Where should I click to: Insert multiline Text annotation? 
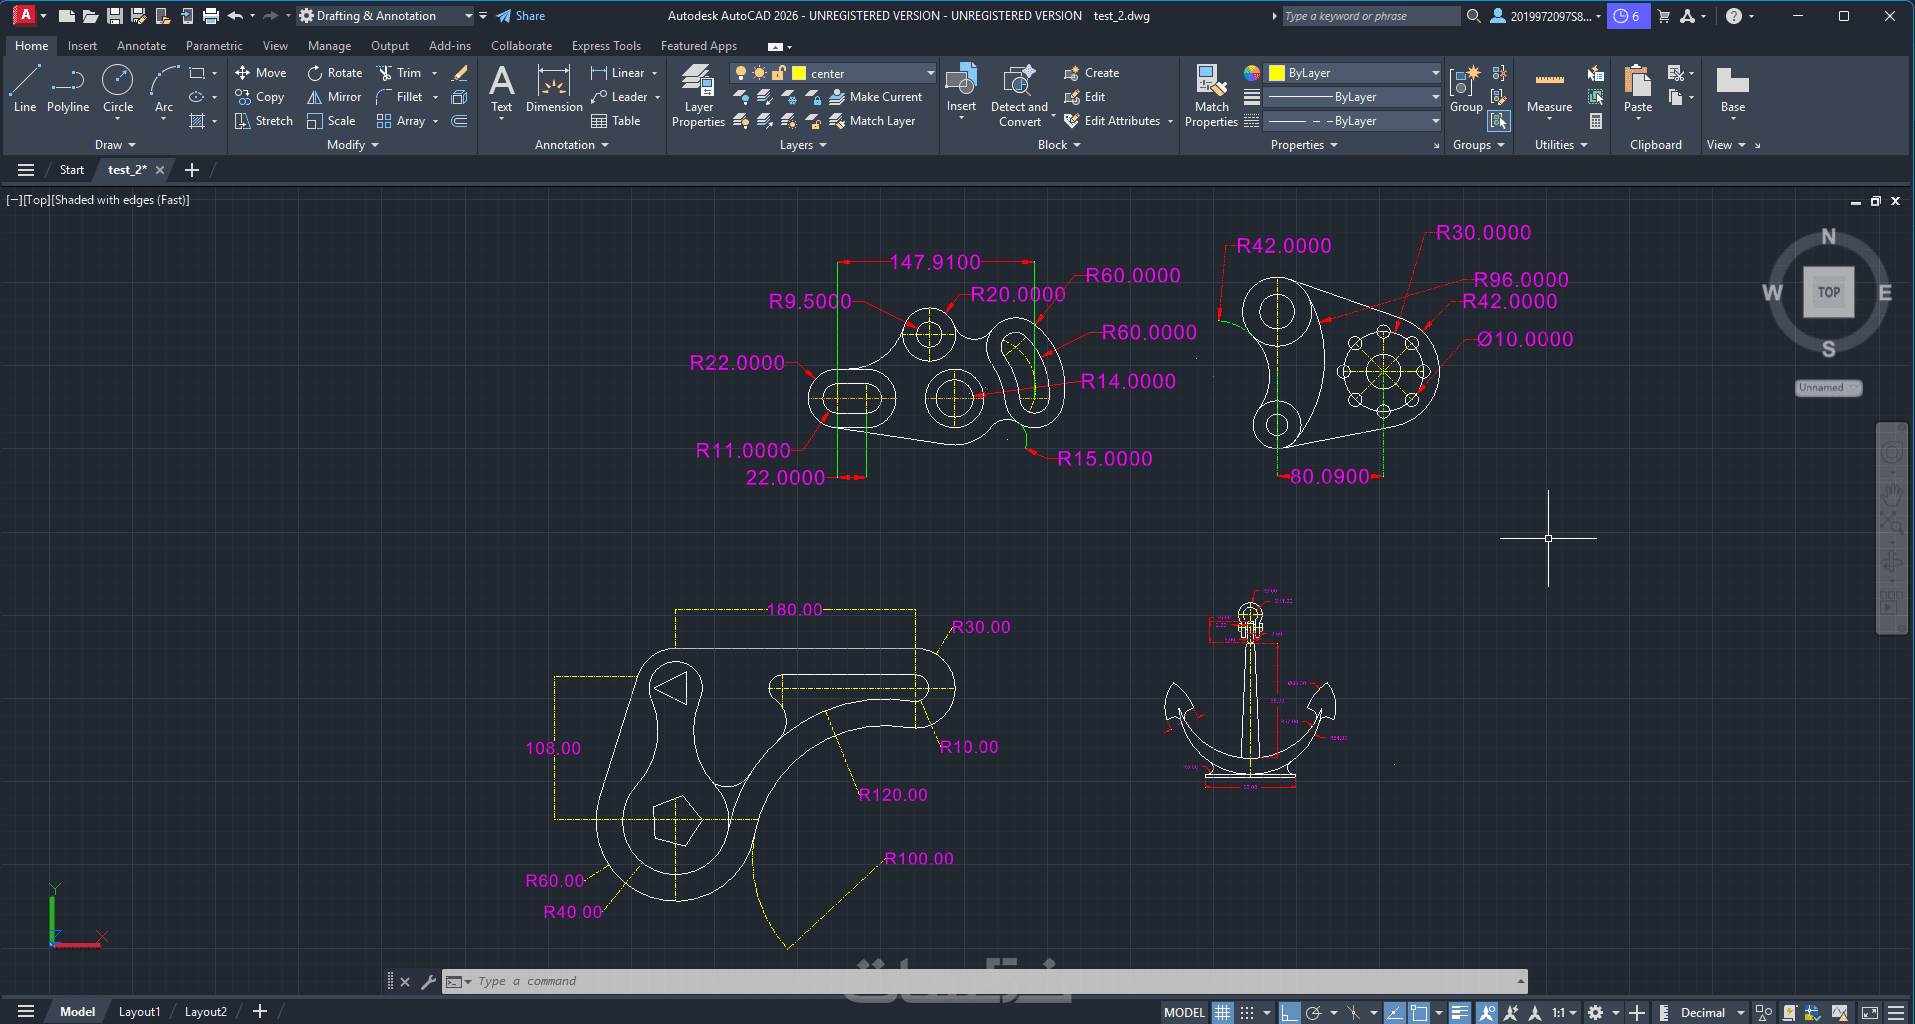click(x=501, y=90)
